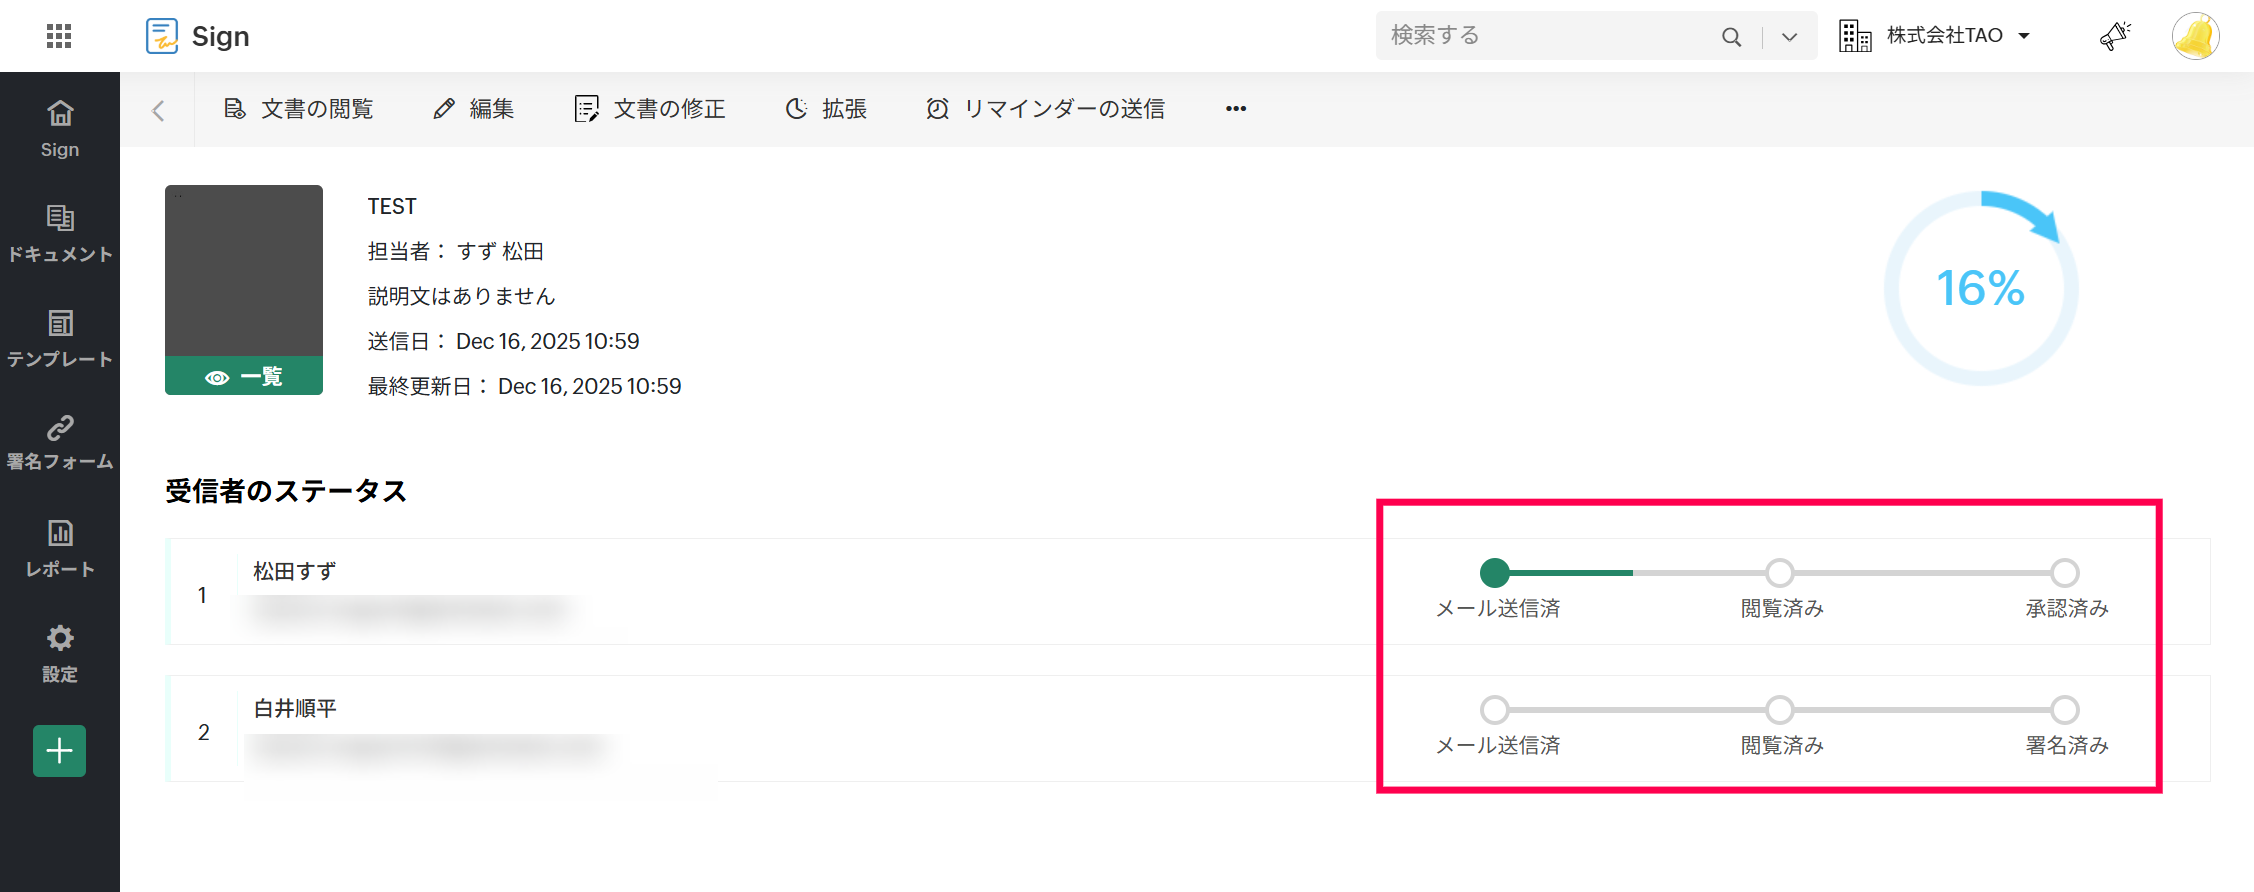Click the 検索する search field
Image resolution: width=2254 pixels, height=892 pixels.
tap(1545, 36)
